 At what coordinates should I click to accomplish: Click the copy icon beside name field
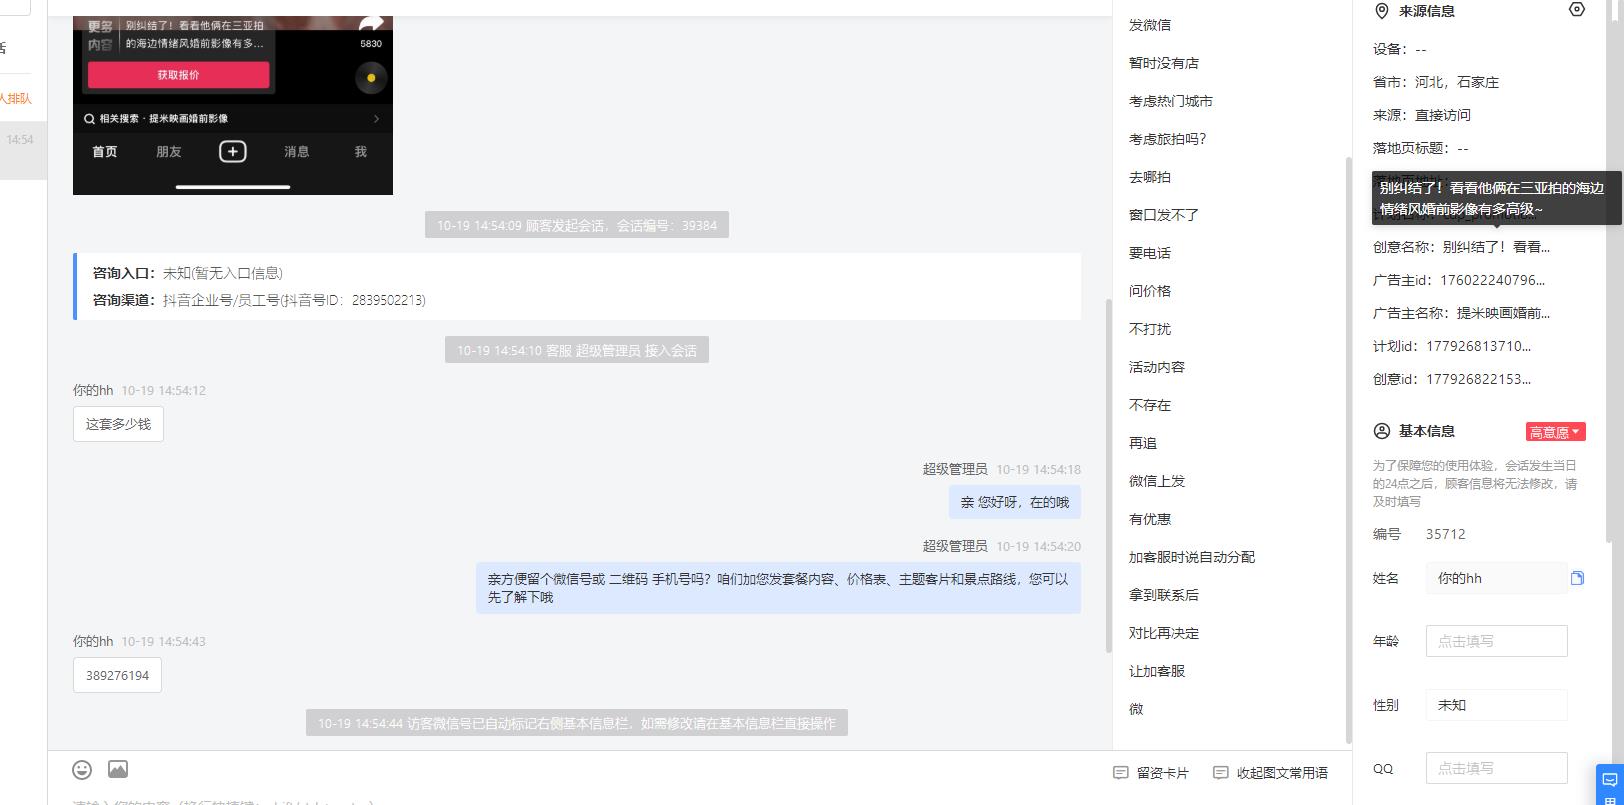click(x=1577, y=578)
